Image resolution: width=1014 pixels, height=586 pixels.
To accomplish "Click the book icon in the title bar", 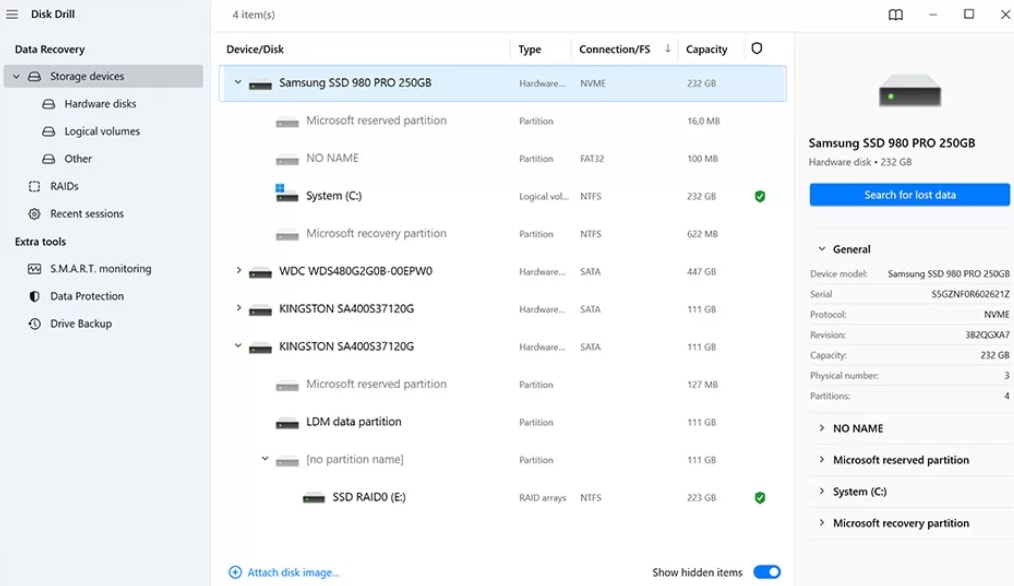I will pos(896,15).
